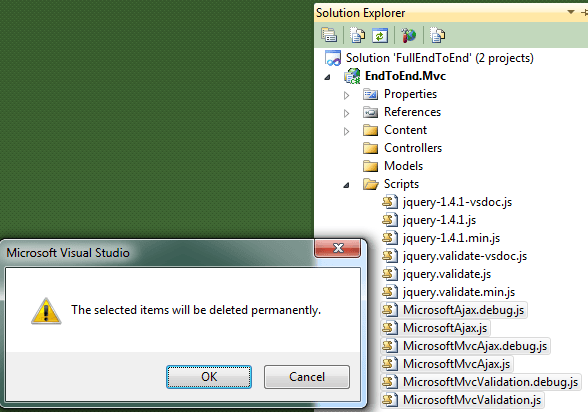588x412 pixels.
Task: Click the Solution Explorer panel title
Action: point(360,13)
